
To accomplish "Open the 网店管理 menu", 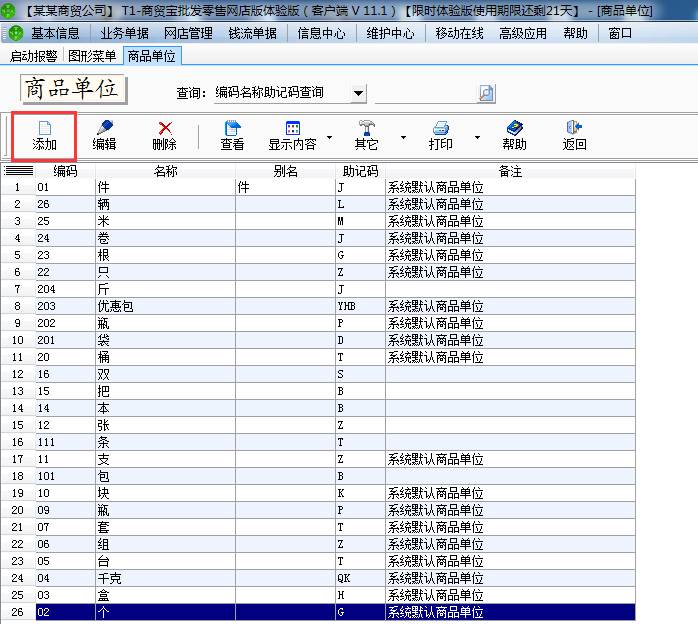I will pos(188,33).
